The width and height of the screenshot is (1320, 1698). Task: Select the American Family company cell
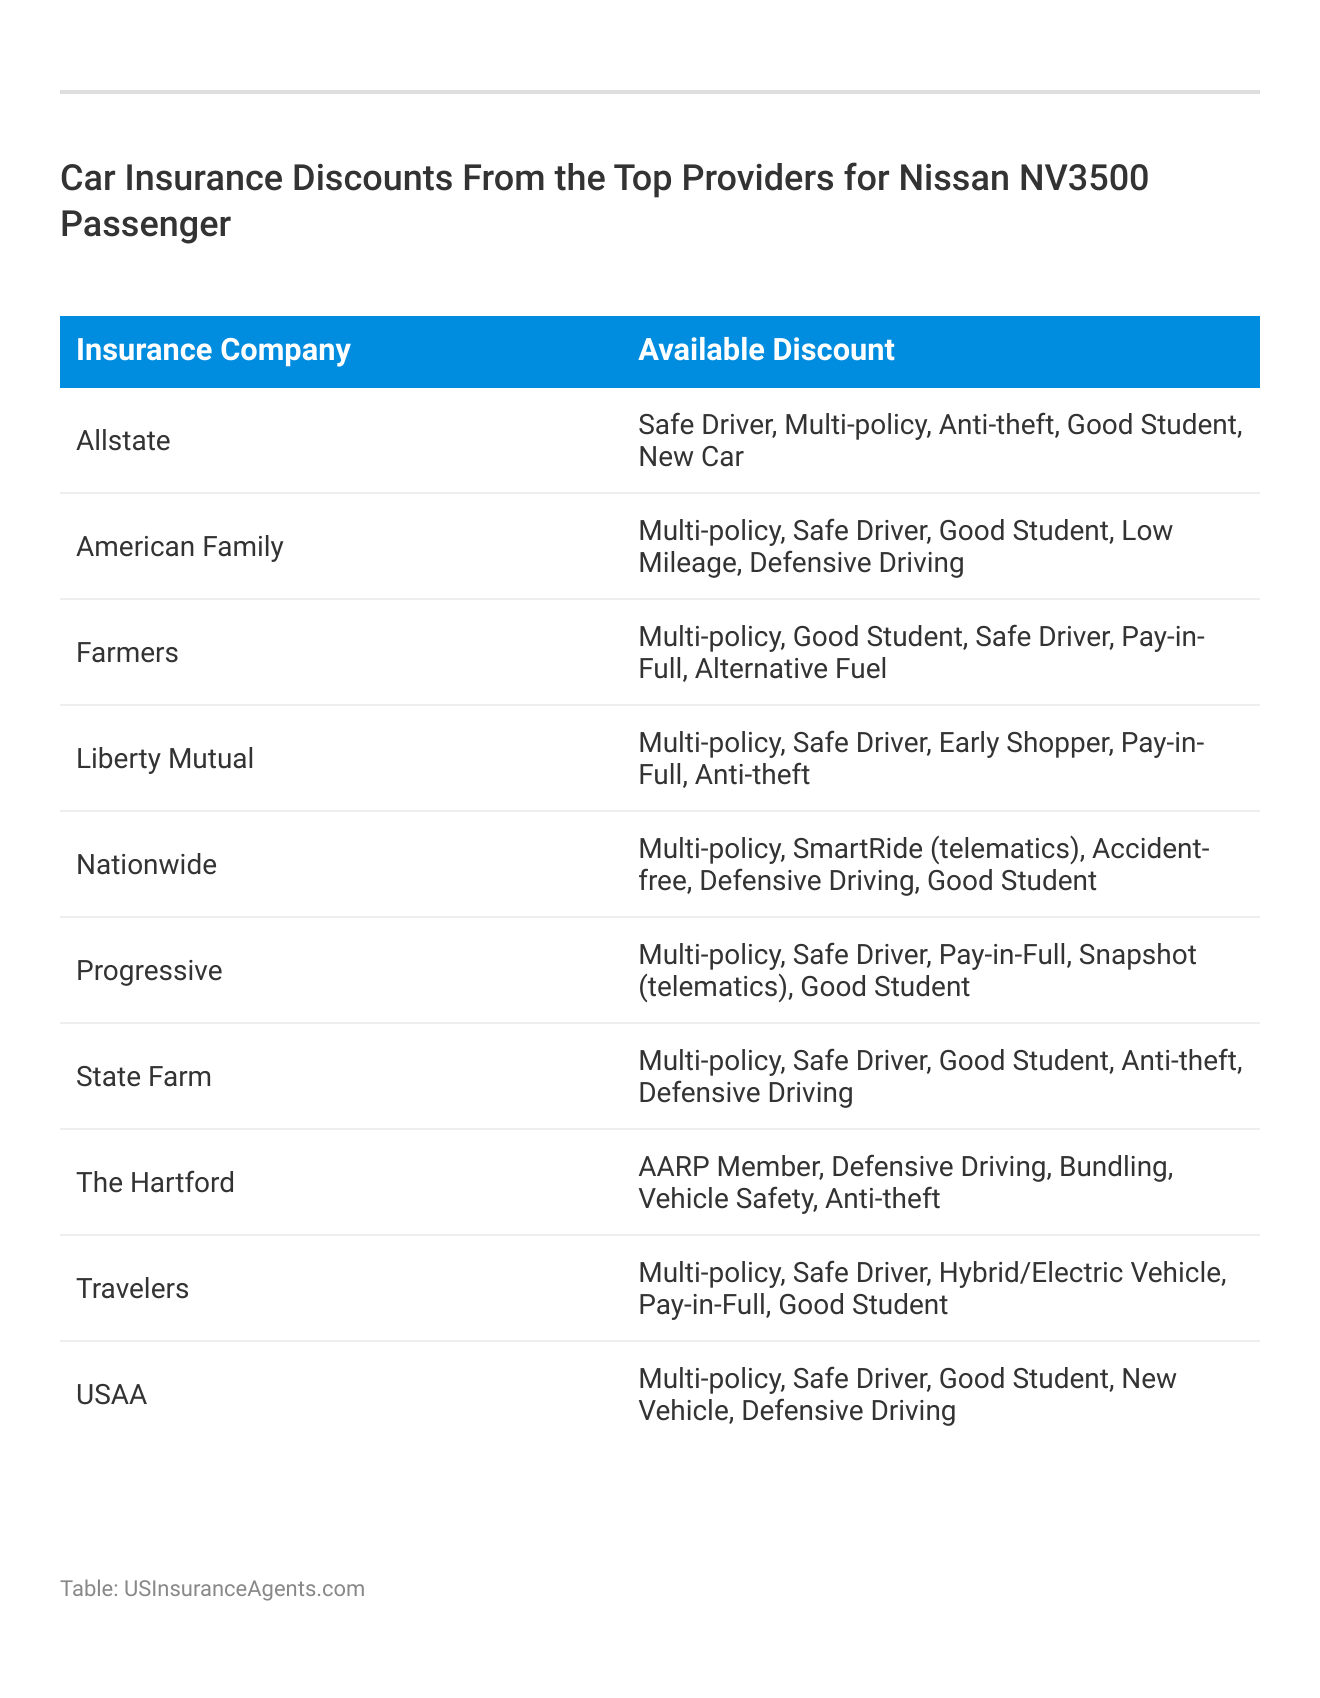pos(180,547)
